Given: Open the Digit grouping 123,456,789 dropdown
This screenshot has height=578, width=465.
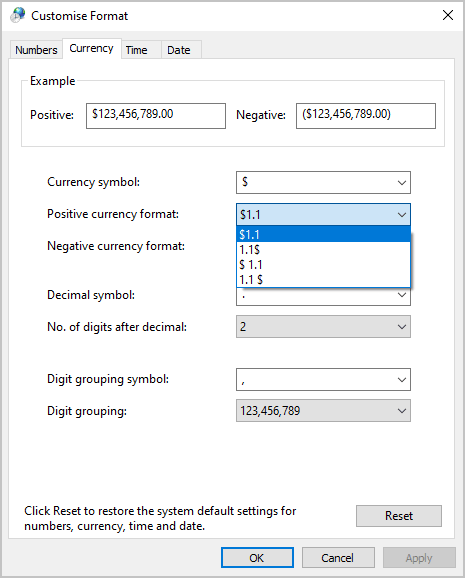Looking at the screenshot, I should (x=323, y=411).
